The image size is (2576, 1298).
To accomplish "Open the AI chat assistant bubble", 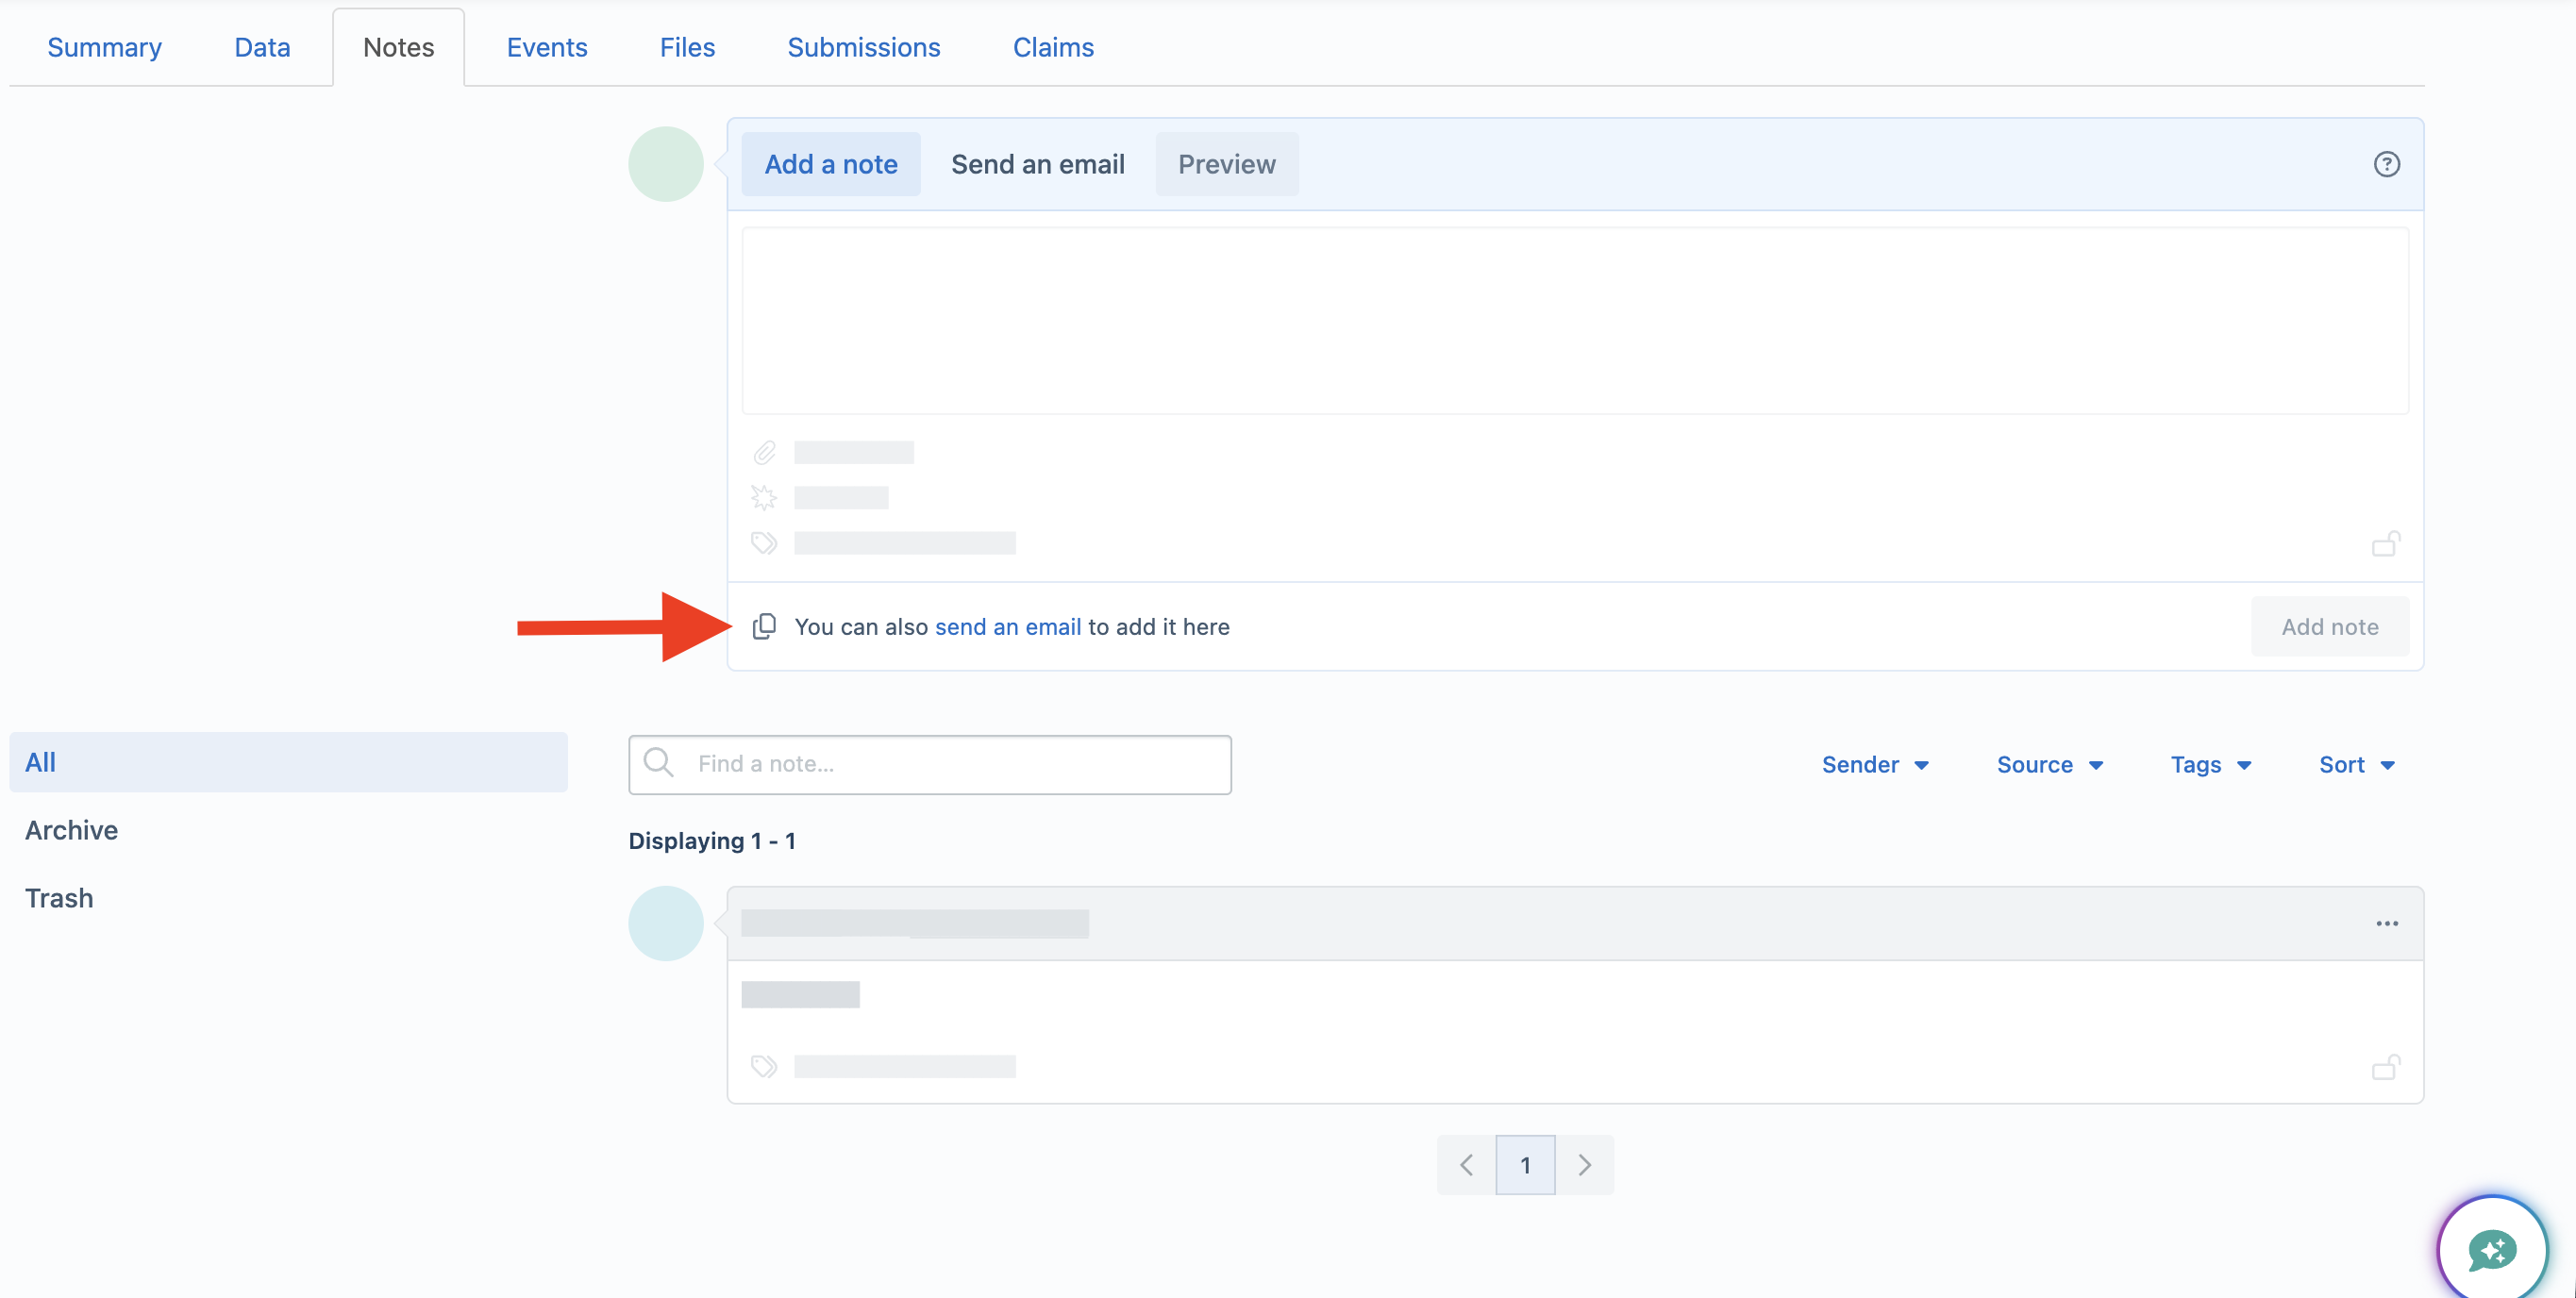I will pos(2492,1248).
